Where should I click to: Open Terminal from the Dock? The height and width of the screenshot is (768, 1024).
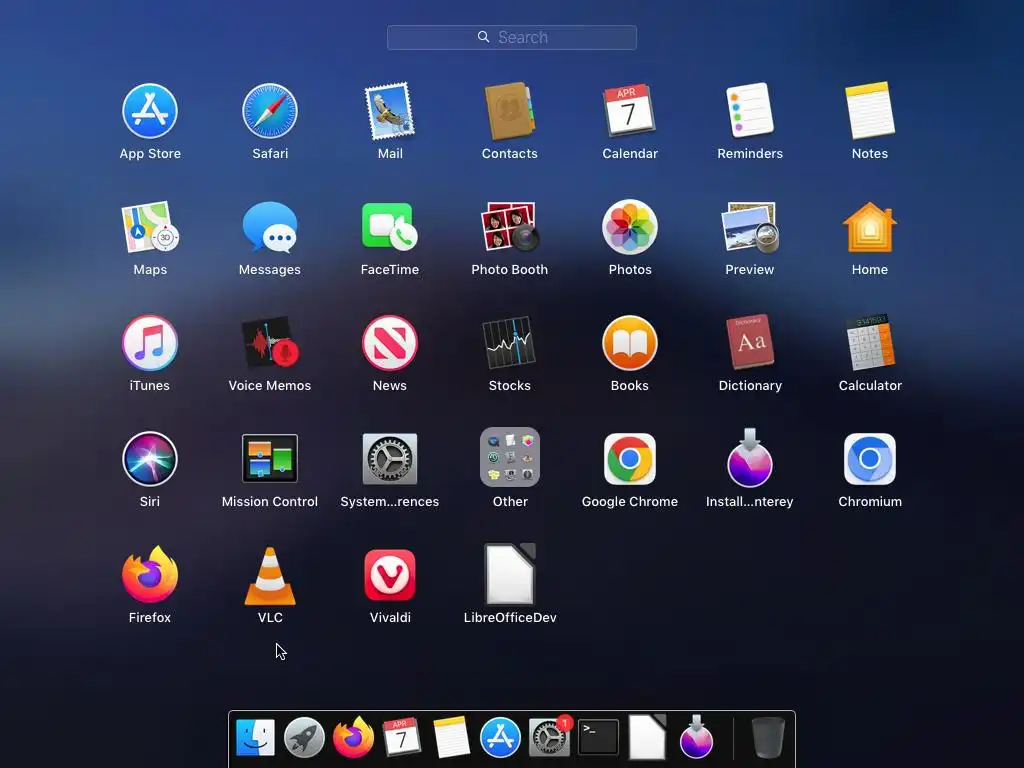click(598, 737)
